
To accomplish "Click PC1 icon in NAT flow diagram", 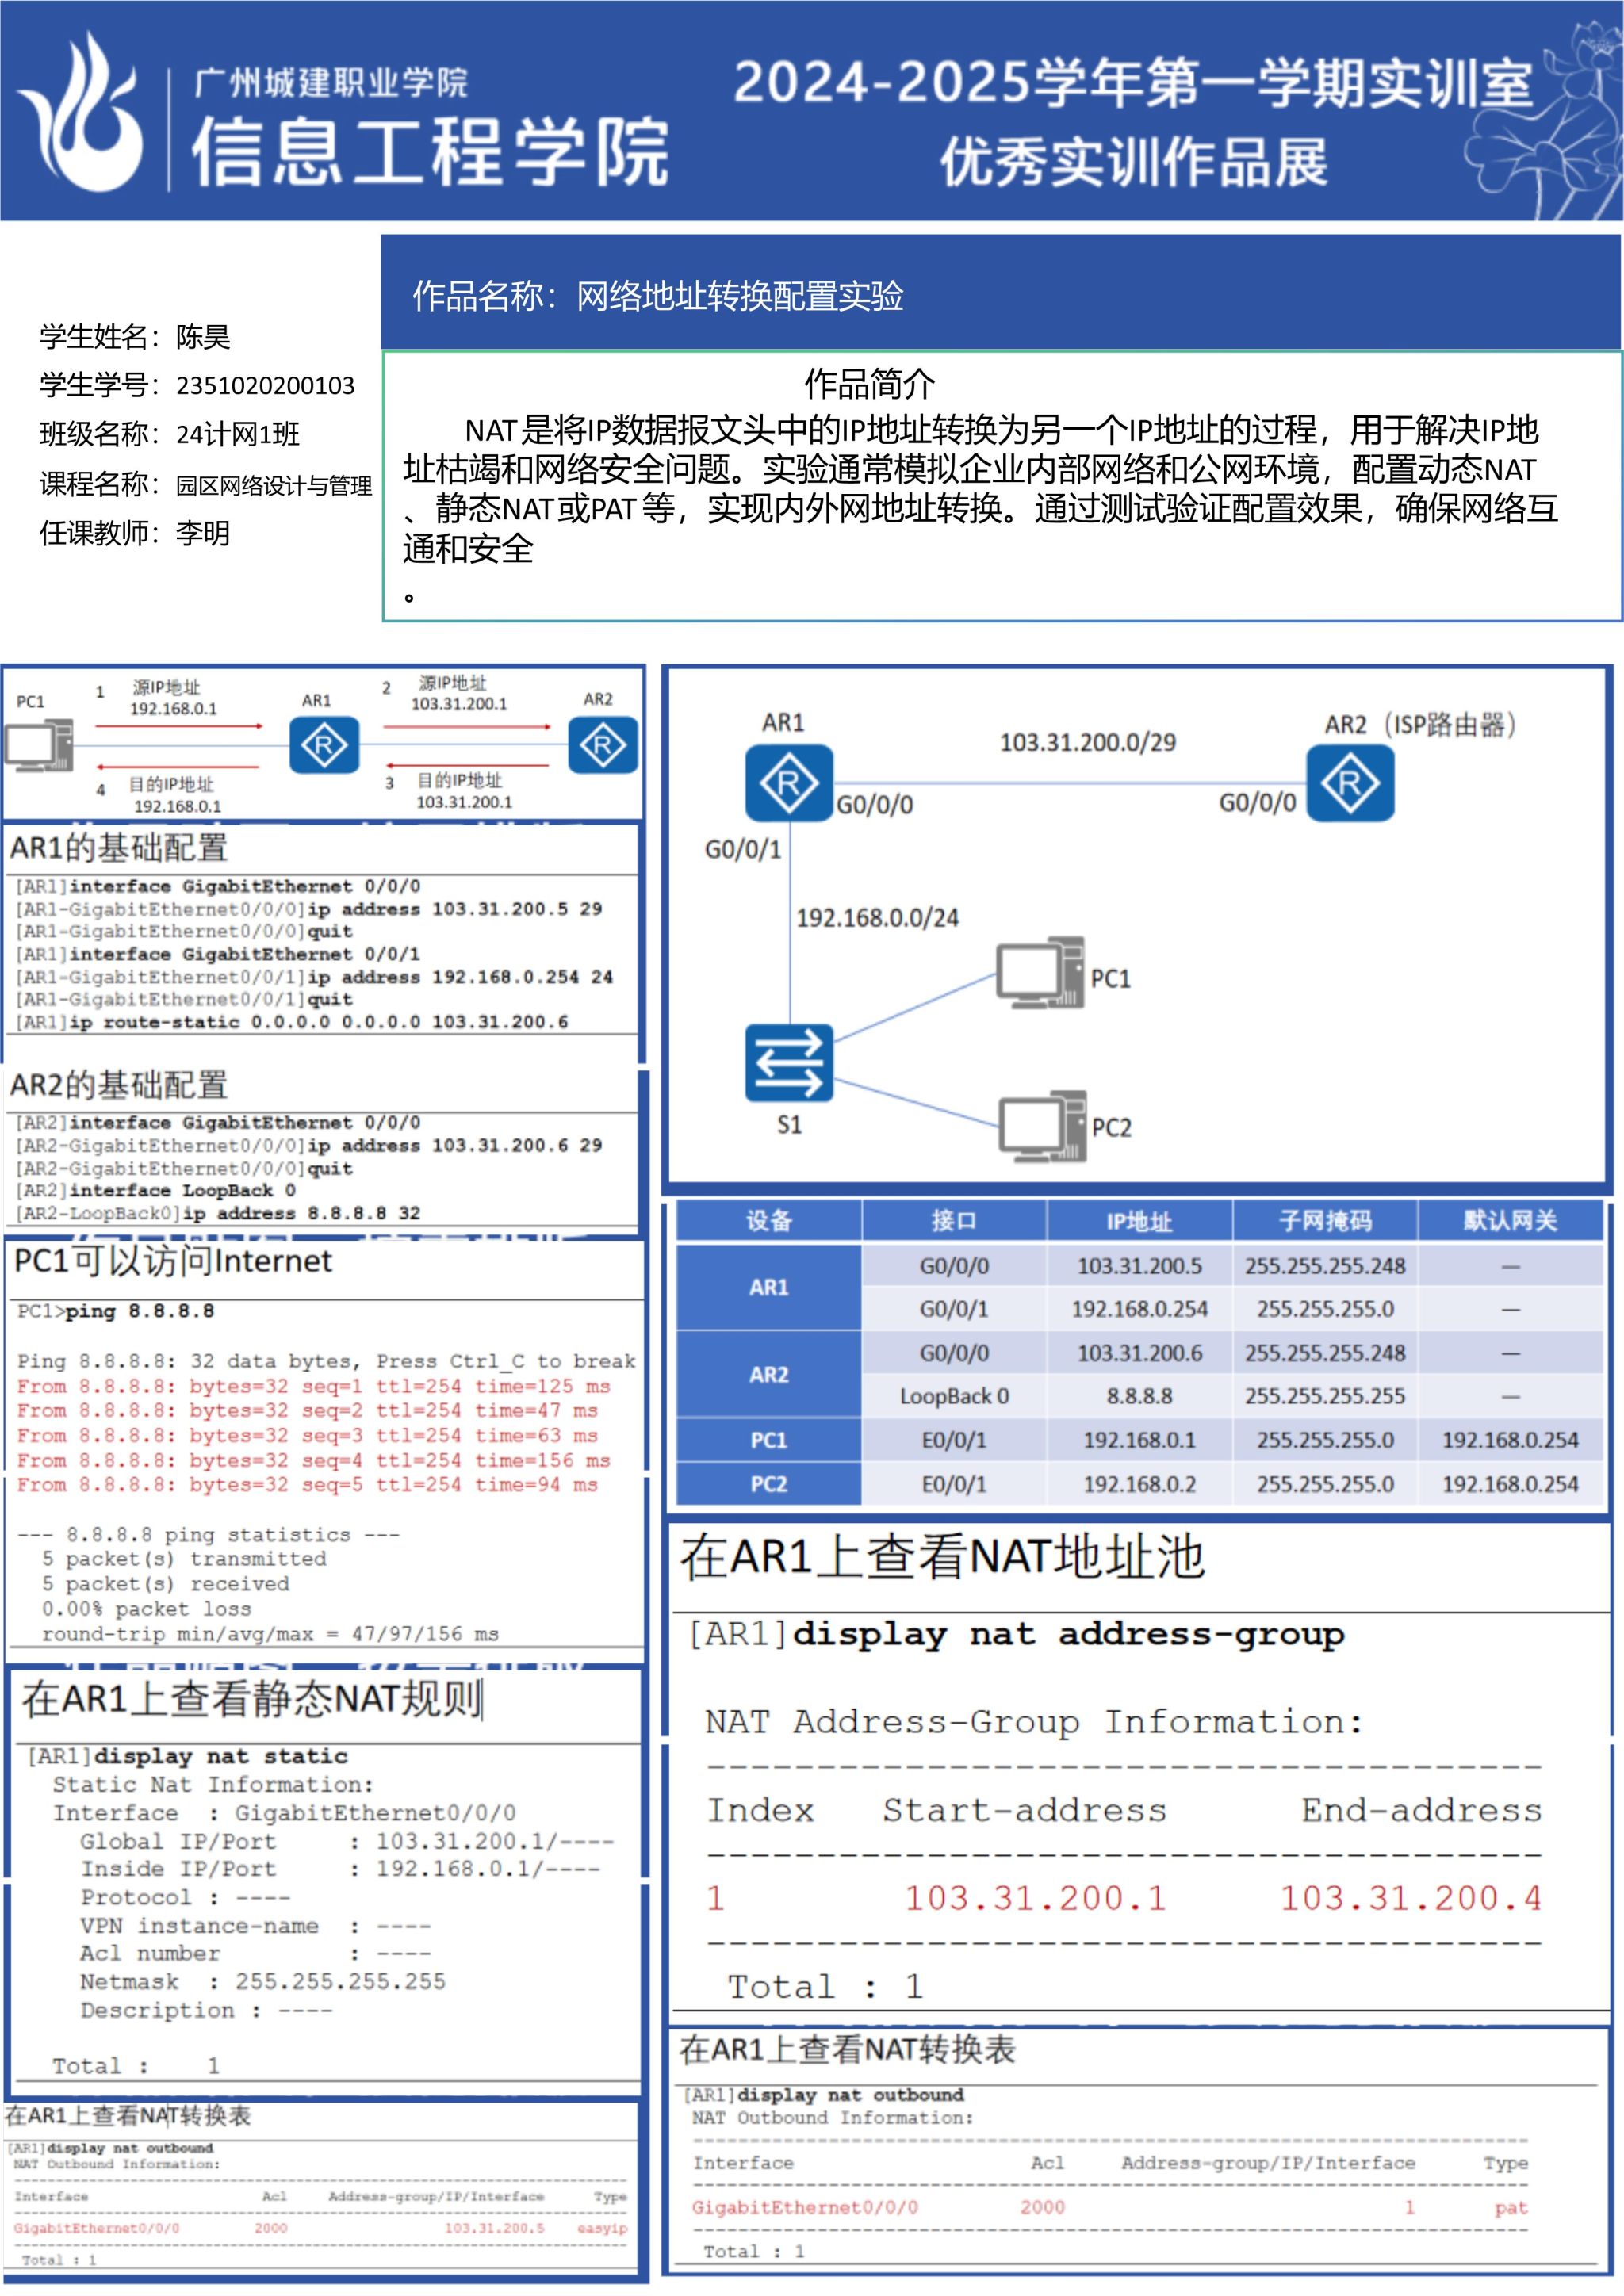I will 38,745.
